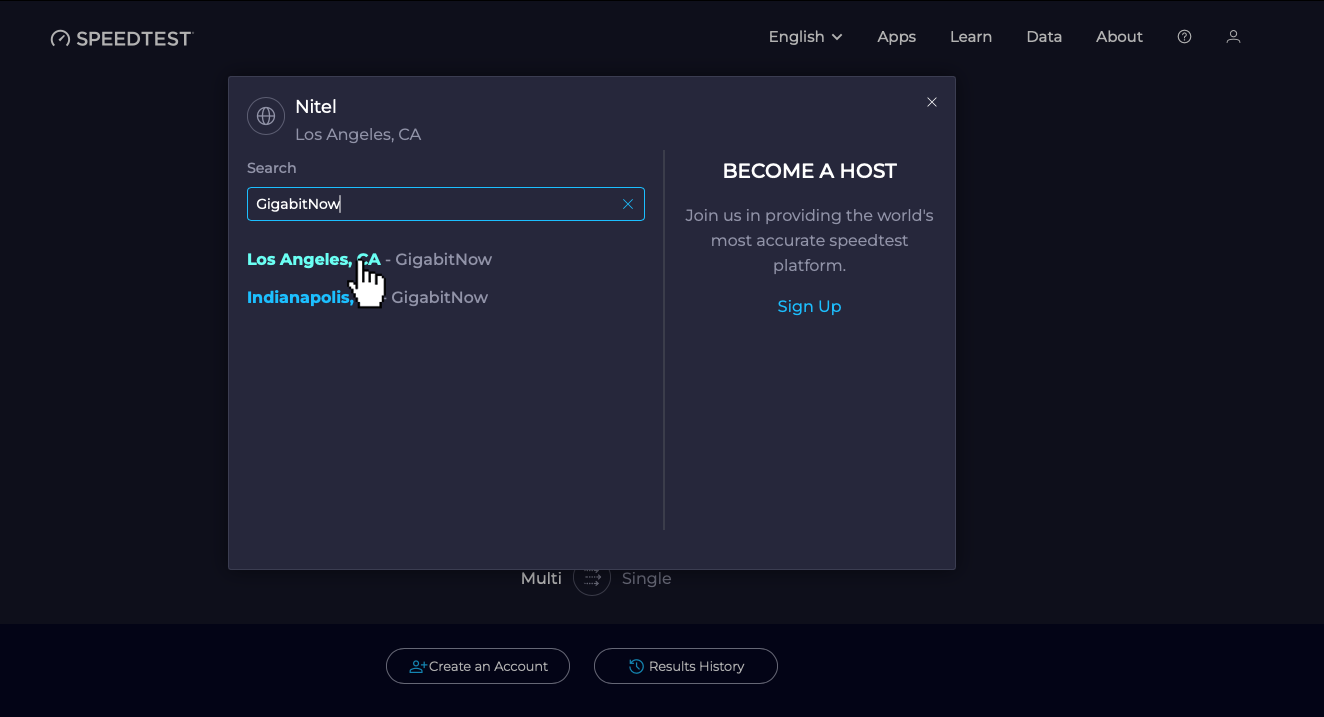This screenshot has height=717, width=1324.
Task: Click the Nitel server name
Action: point(316,107)
